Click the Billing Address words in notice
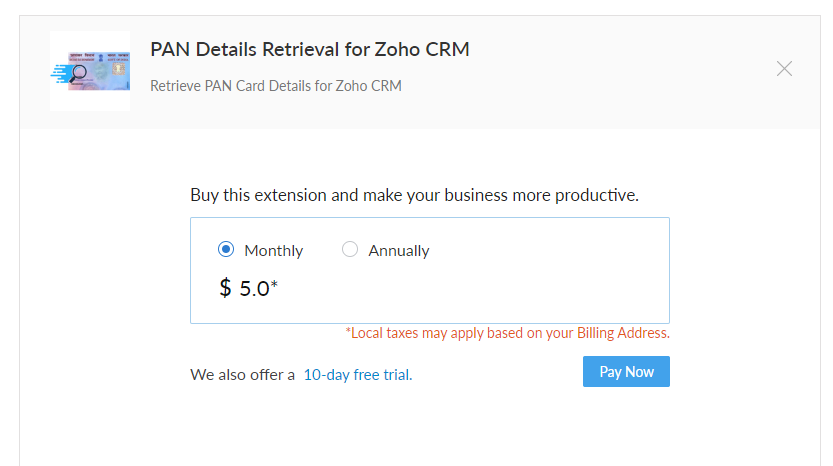Image resolution: width=833 pixels, height=466 pixels. click(623, 333)
